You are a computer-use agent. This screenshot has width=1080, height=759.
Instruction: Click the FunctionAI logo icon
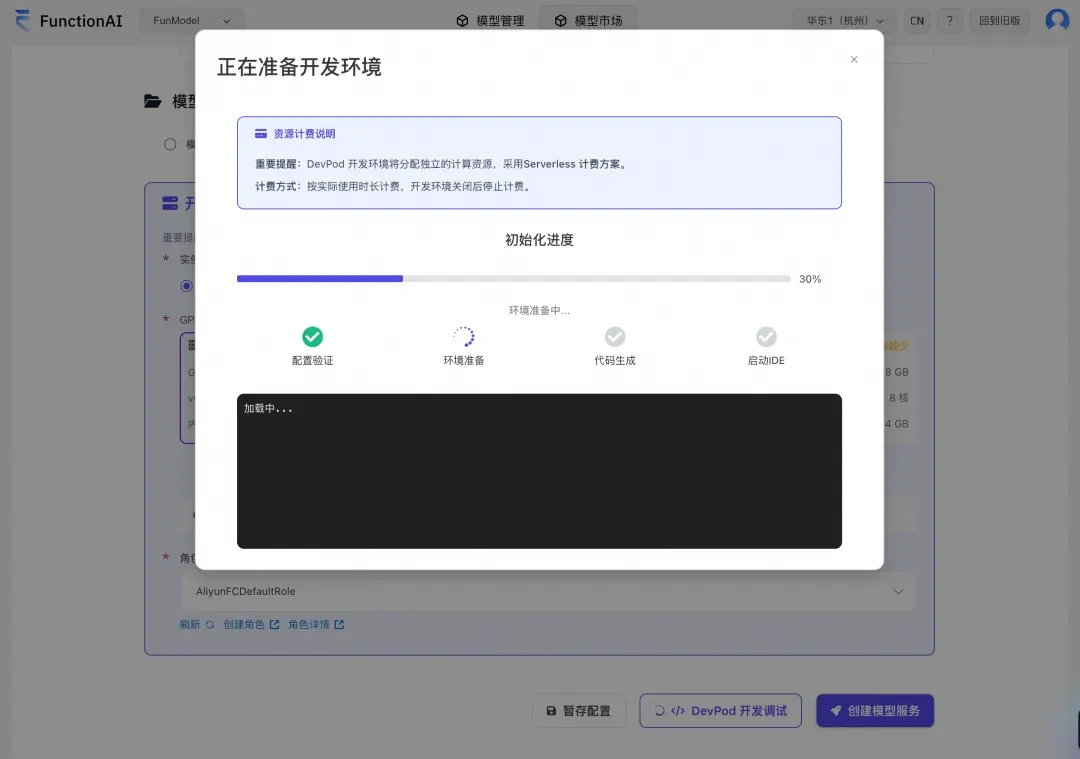(21, 20)
